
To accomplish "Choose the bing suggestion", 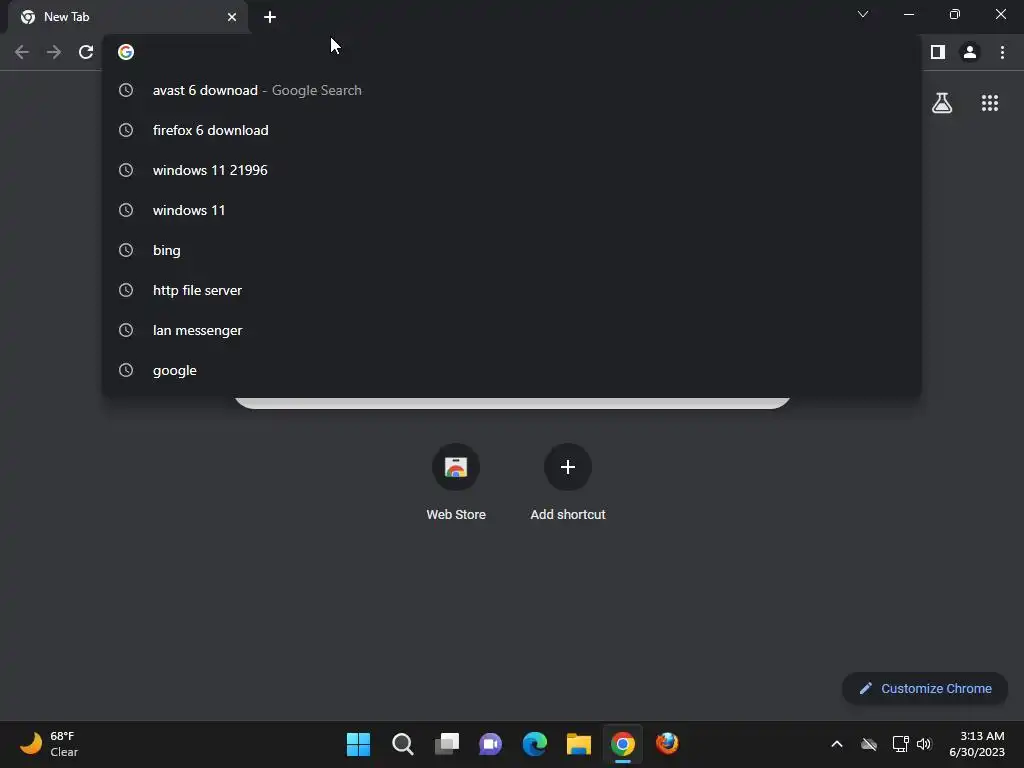I will pyautogui.click(x=512, y=250).
